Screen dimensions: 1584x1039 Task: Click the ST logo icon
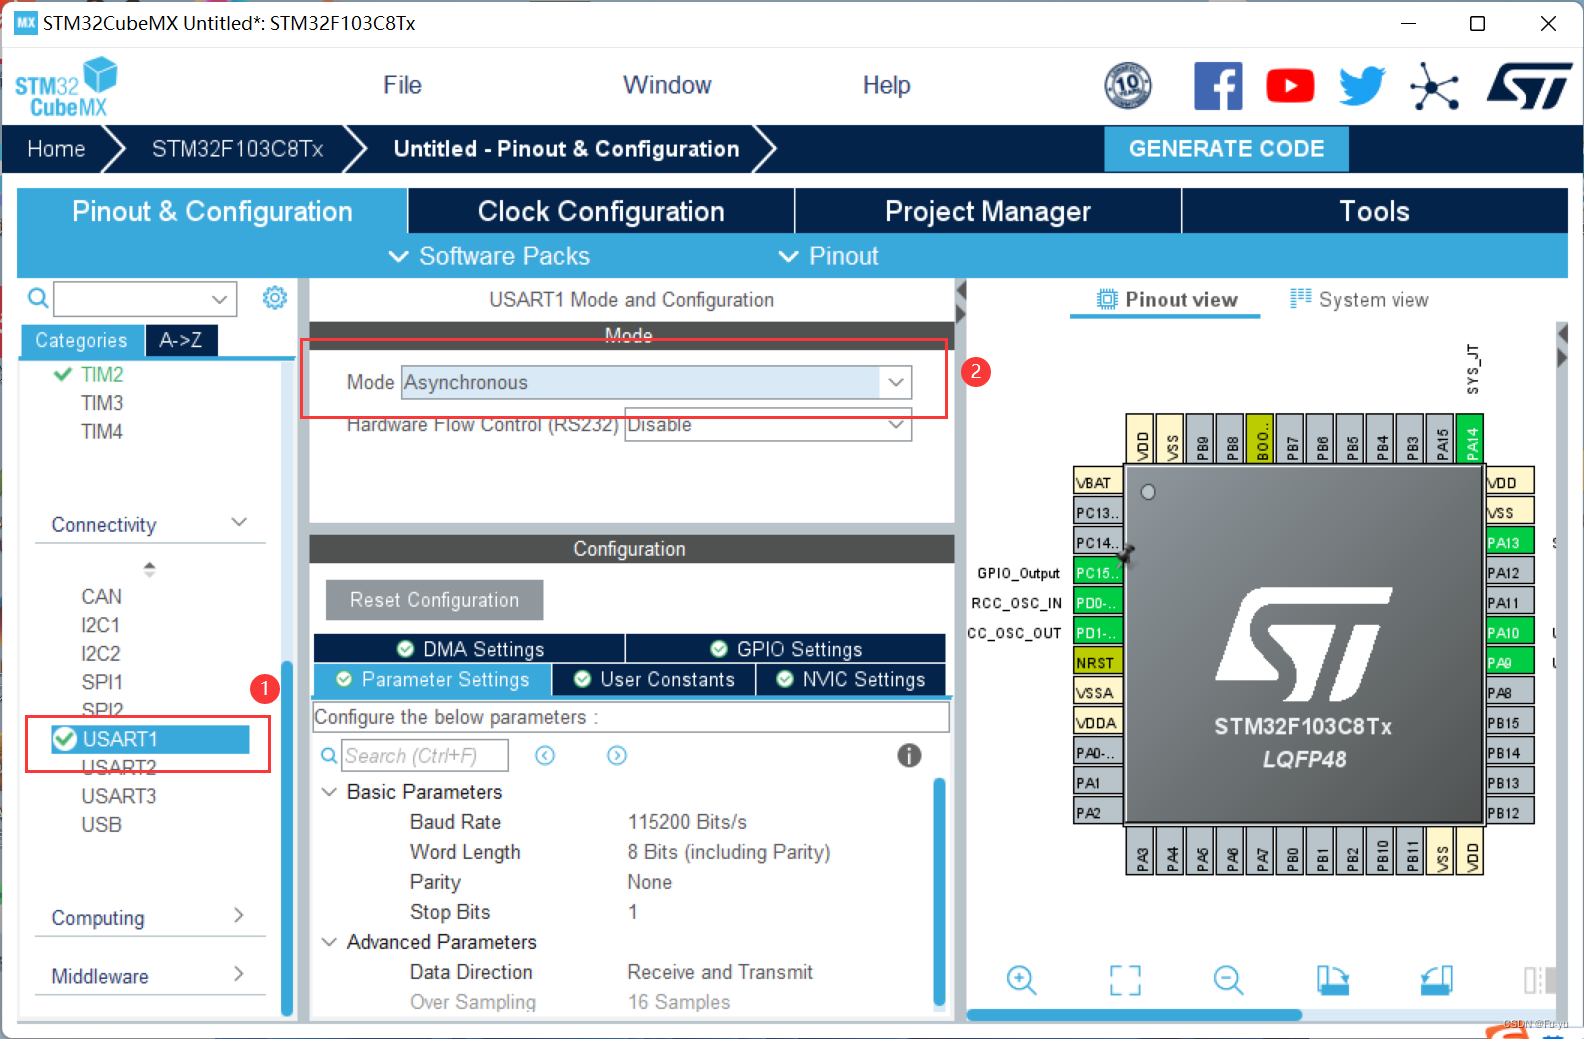[x=1529, y=86]
